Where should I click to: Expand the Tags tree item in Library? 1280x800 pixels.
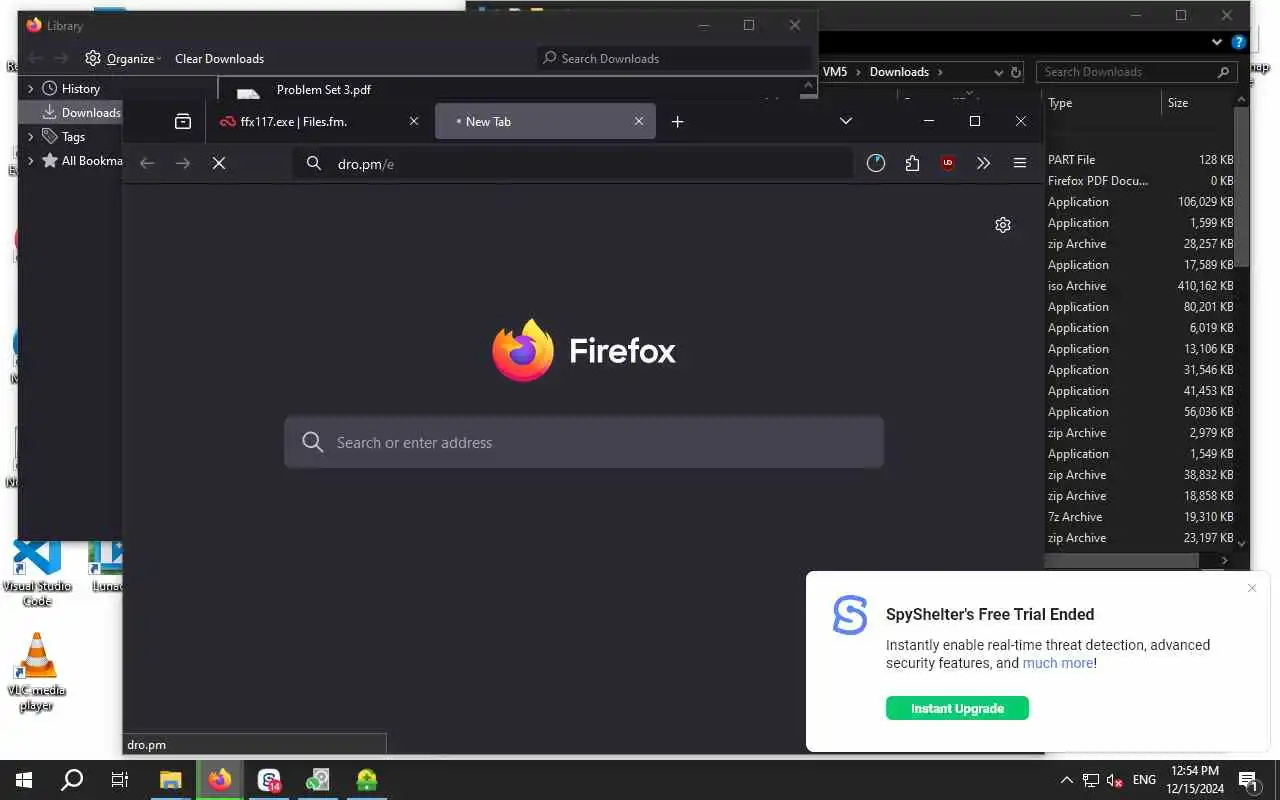[x=31, y=136]
